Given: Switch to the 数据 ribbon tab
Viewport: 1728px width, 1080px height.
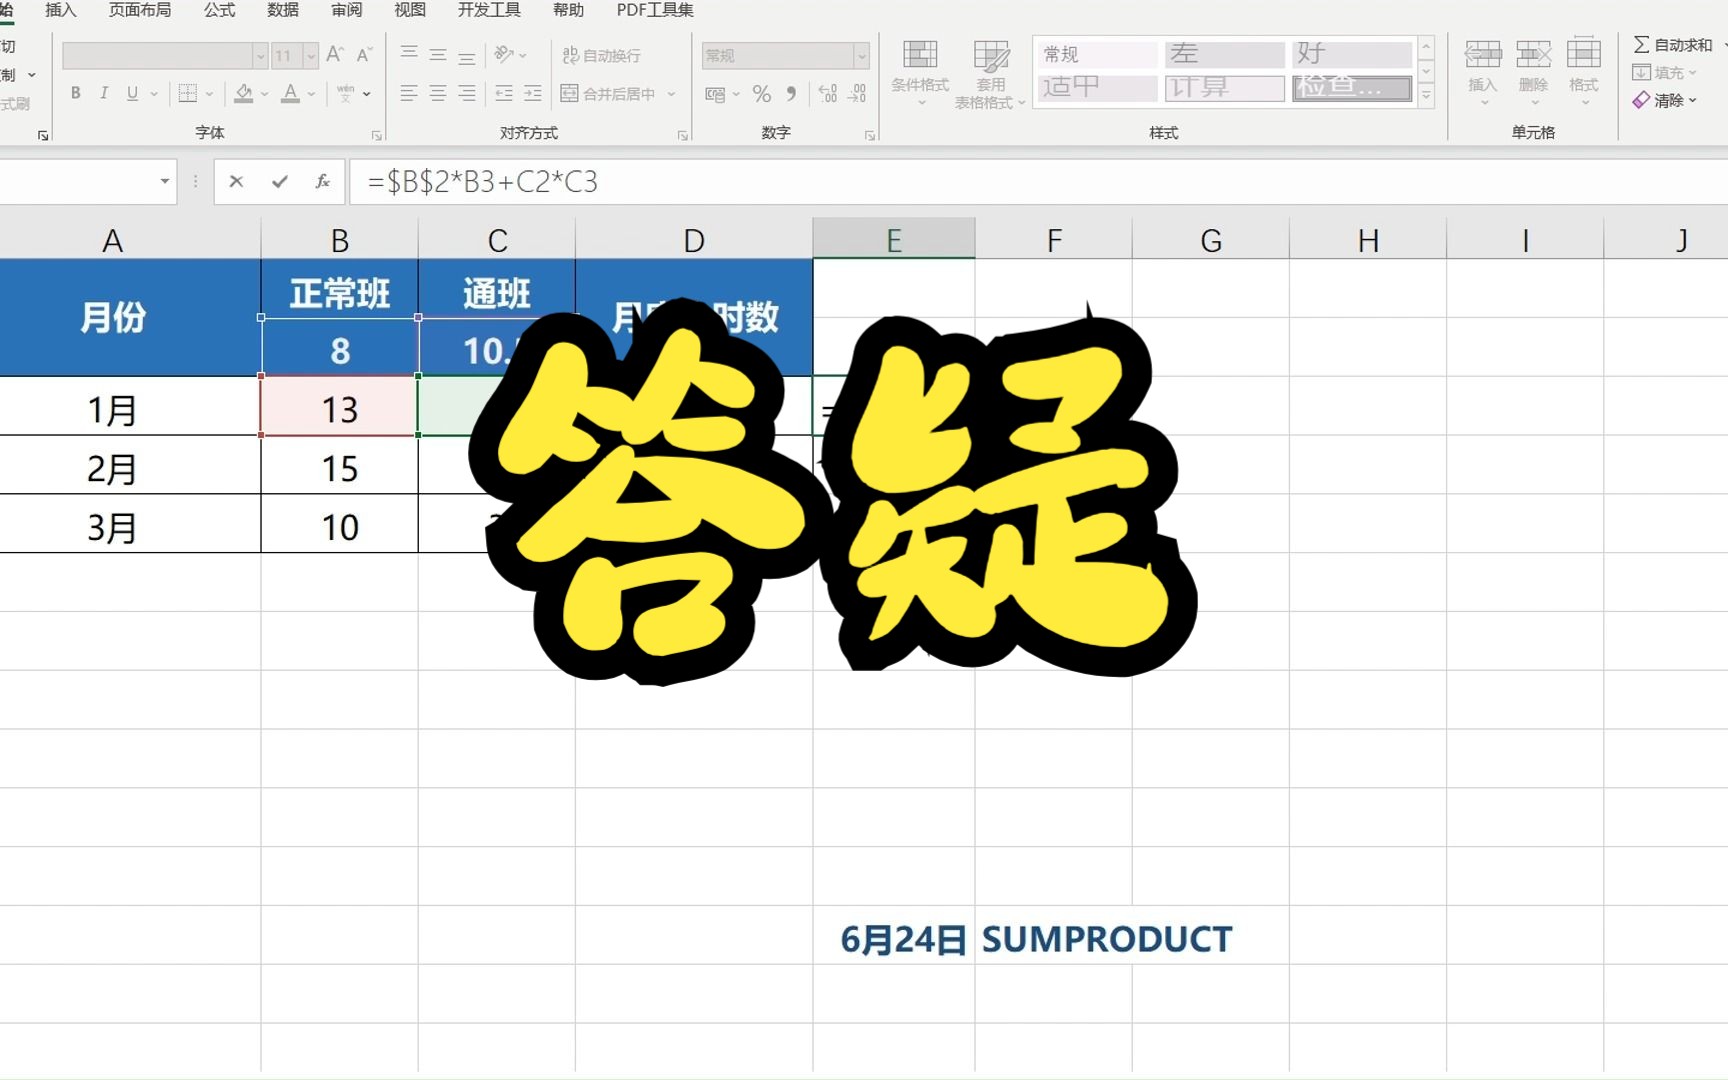Looking at the screenshot, I should (x=281, y=11).
